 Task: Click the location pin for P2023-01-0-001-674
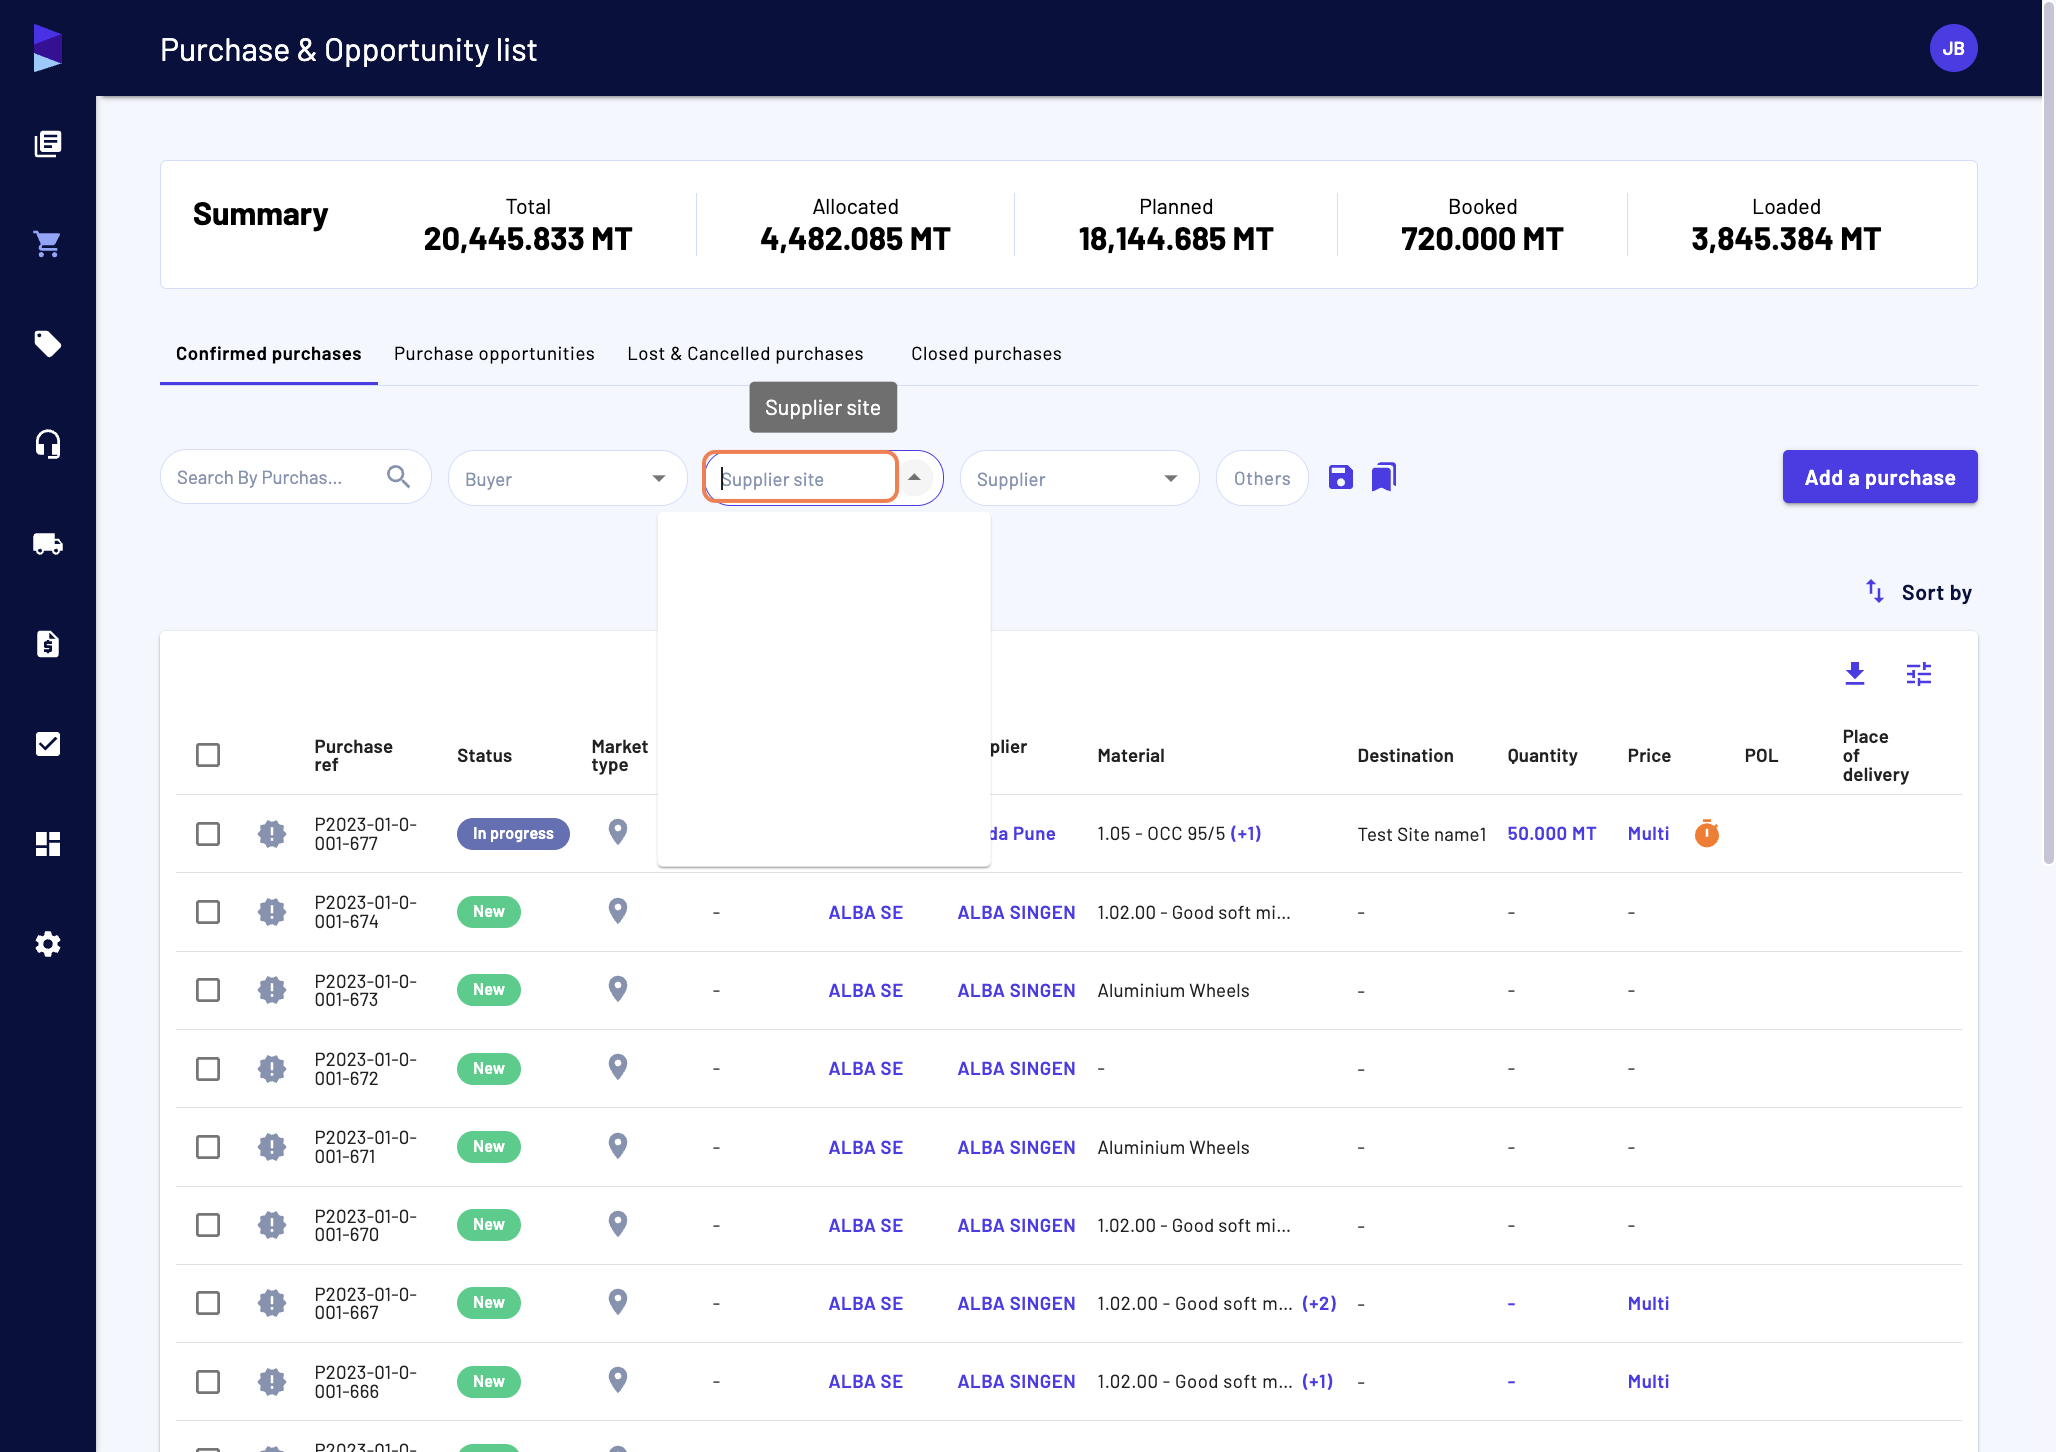pyautogui.click(x=618, y=911)
